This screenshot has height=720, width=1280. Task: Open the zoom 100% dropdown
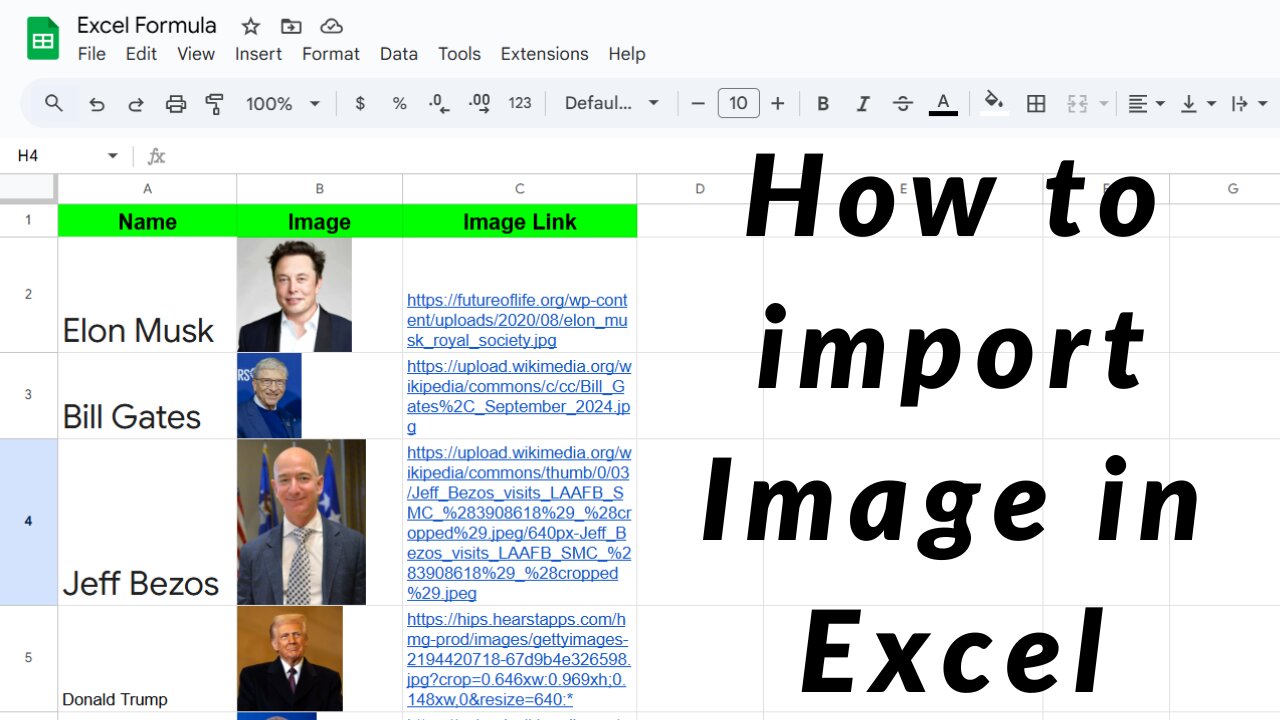pos(283,103)
